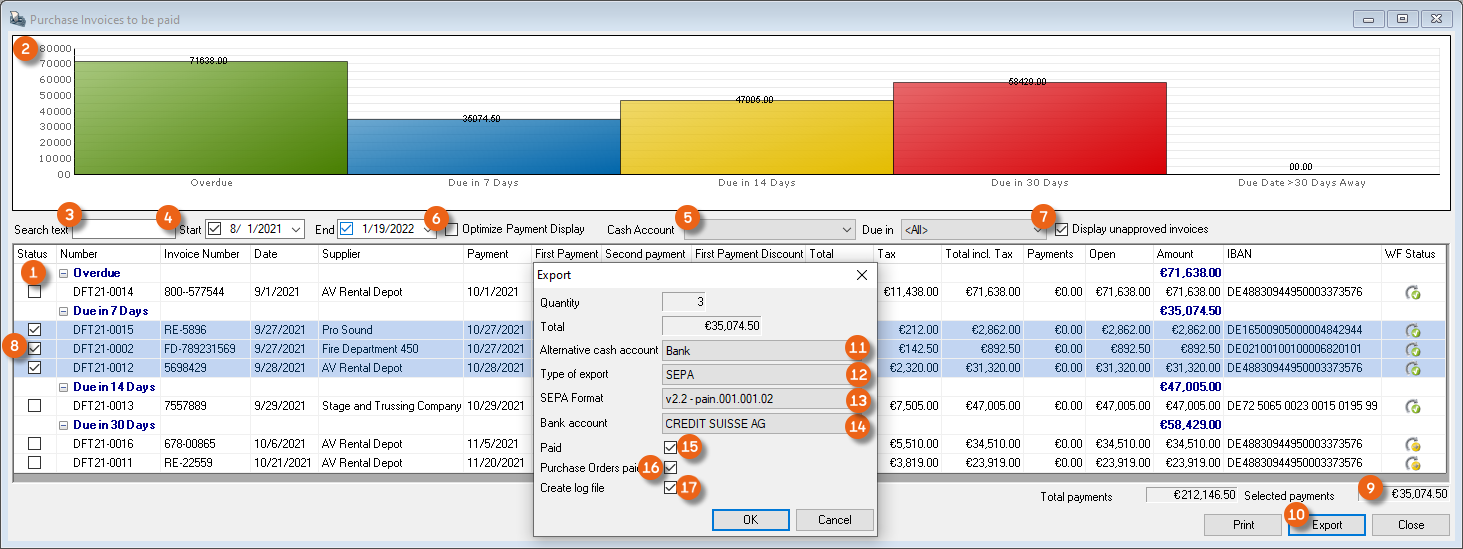Tick the status checkbox for DFT21-0014

(x=35, y=292)
